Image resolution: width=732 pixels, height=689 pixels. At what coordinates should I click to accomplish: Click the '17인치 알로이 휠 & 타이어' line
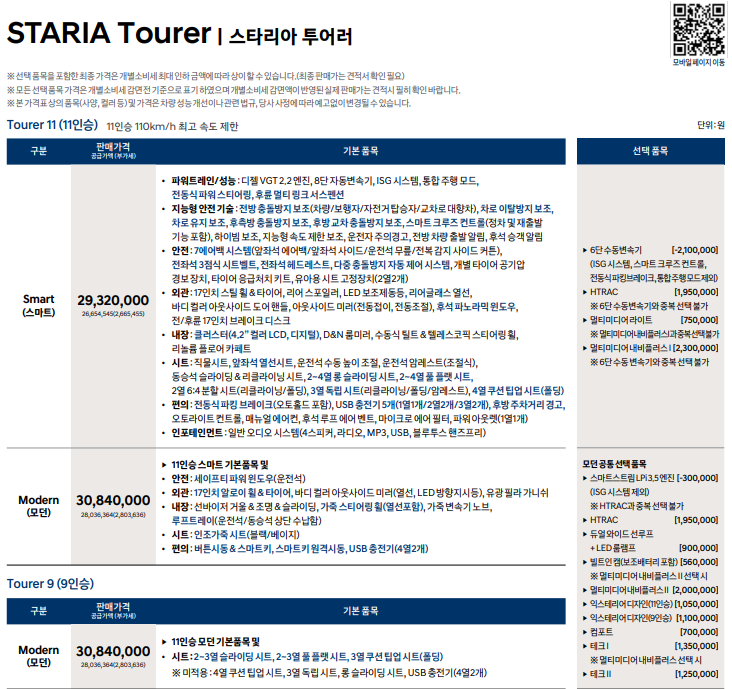(x=360, y=493)
